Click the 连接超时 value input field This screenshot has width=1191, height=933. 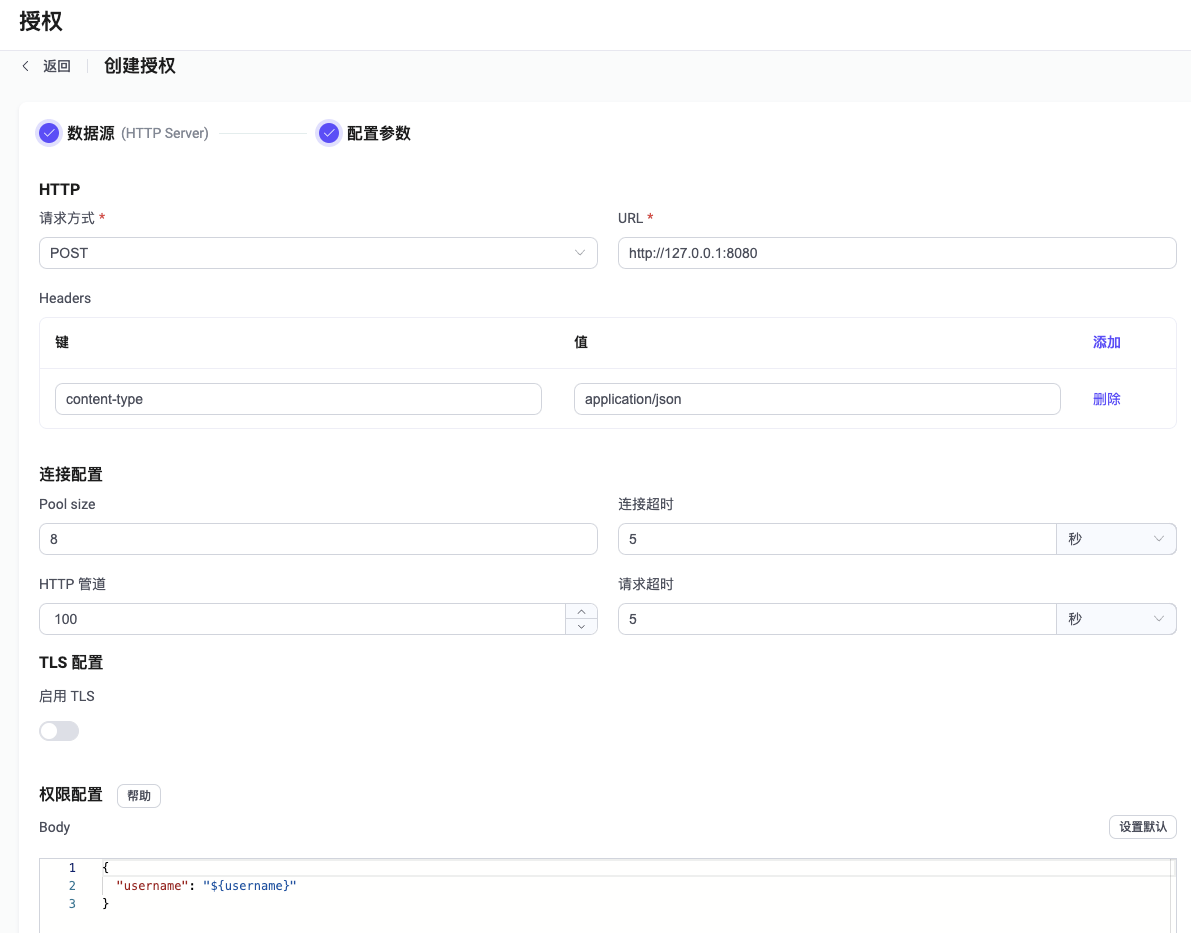coord(836,539)
